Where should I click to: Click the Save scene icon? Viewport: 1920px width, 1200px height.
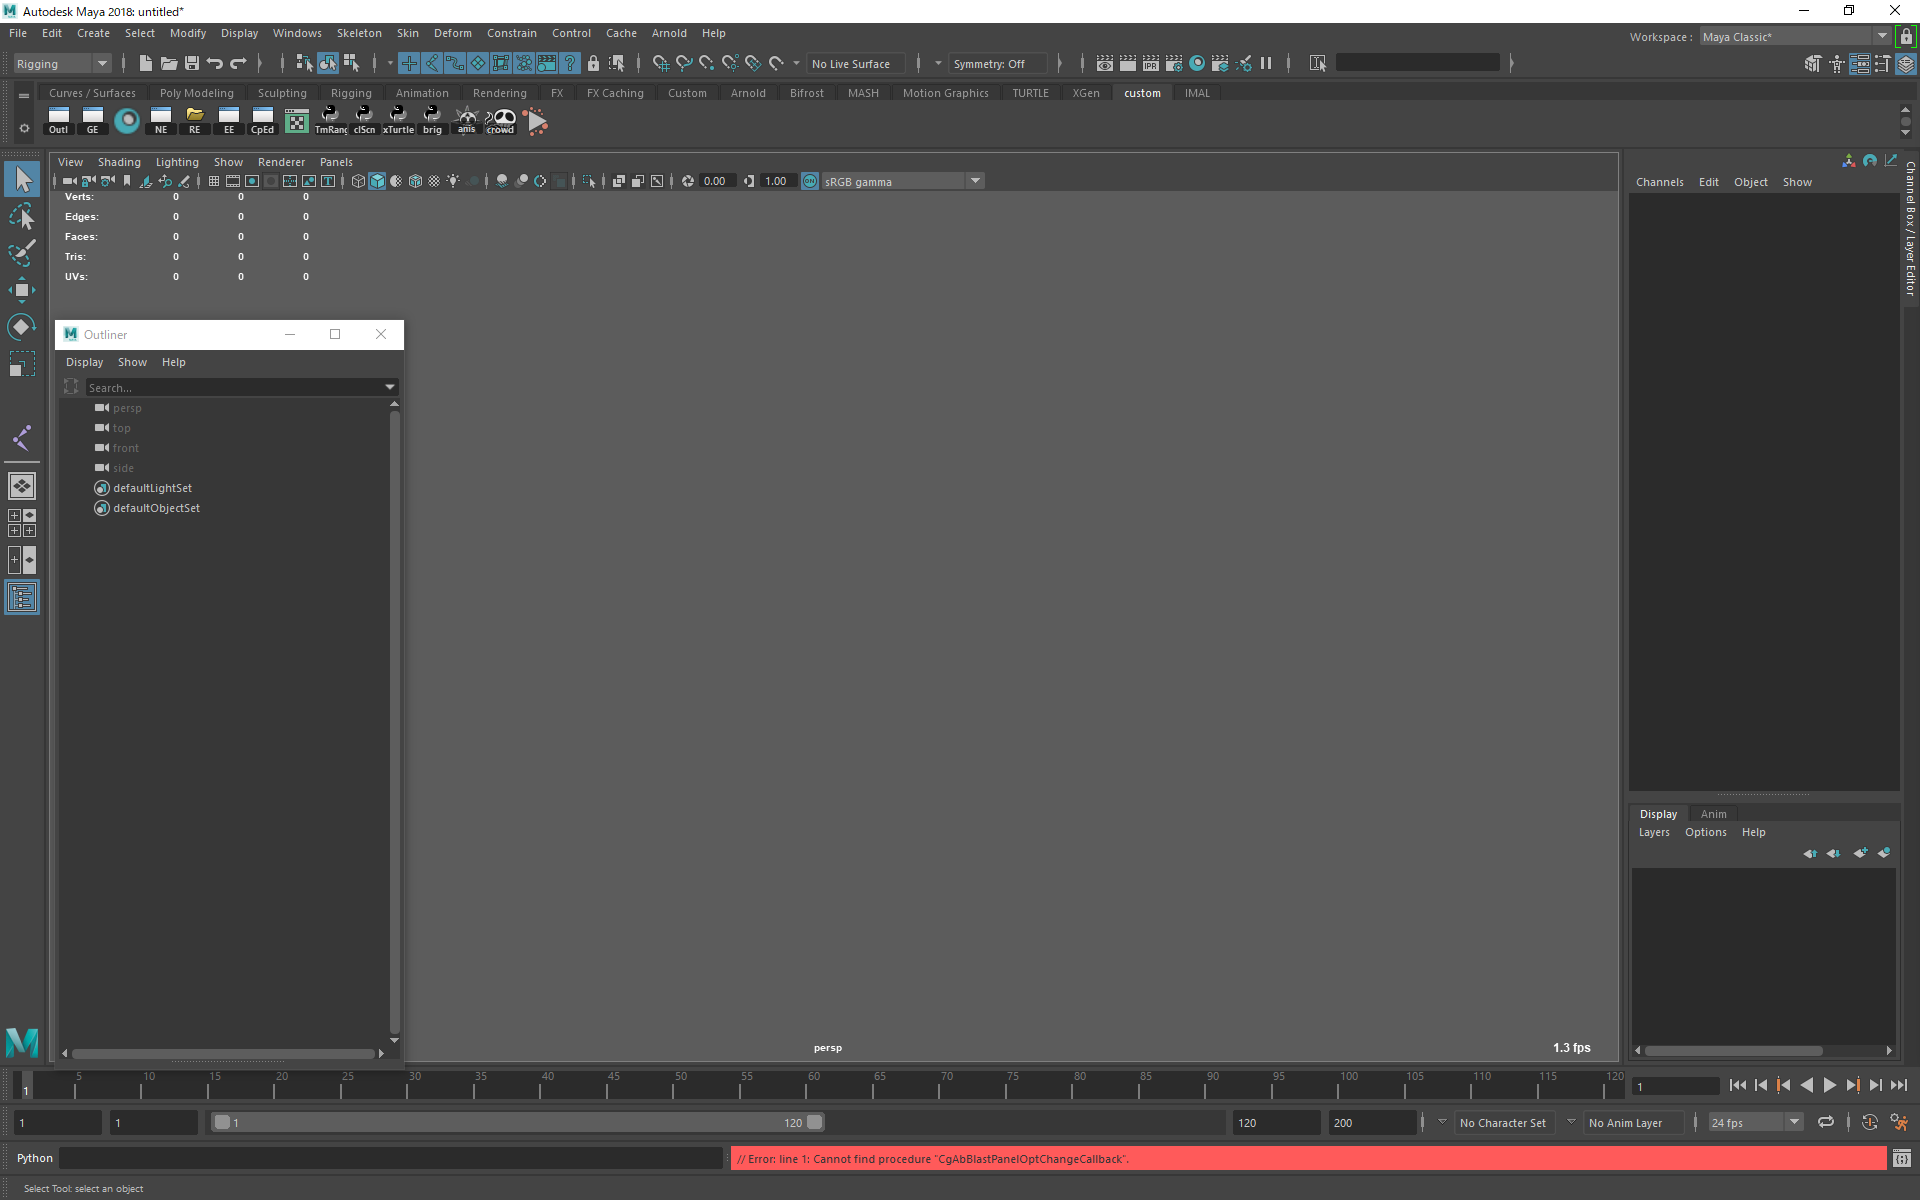pyautogui.click(x=192, y=63)
